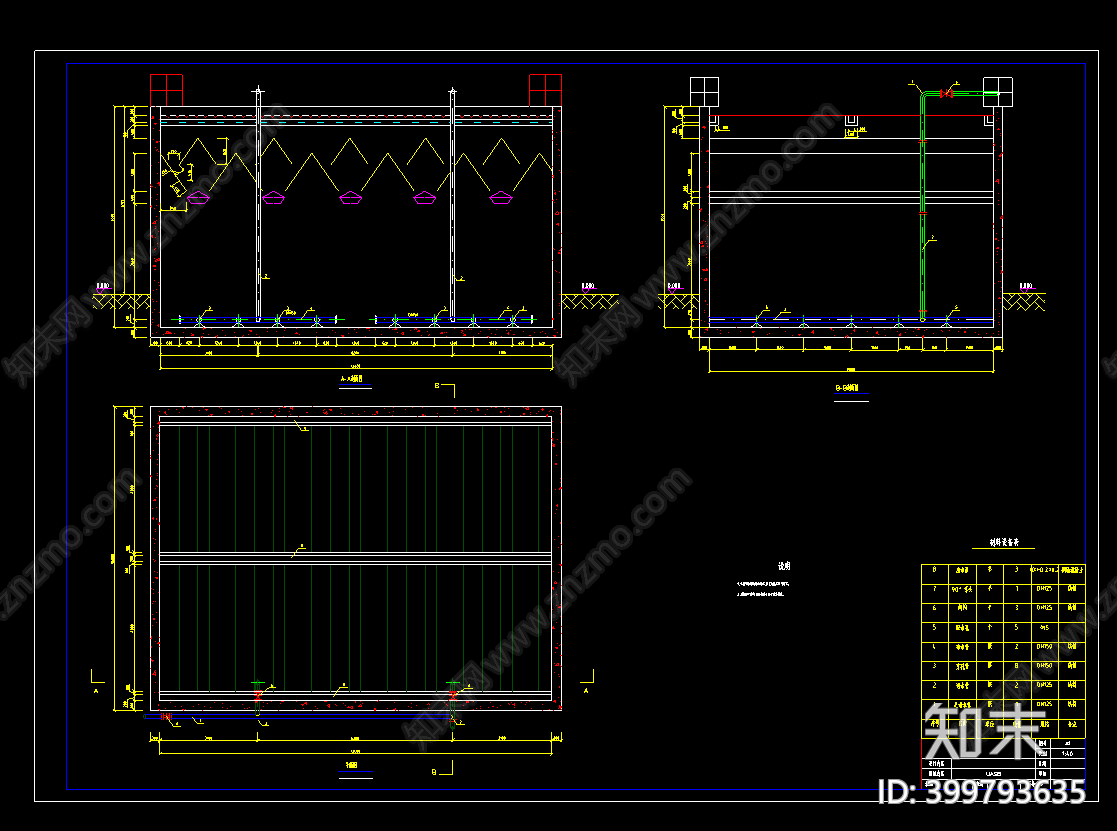Click the leftmost magenta pentagon collector
Image resolution: width=1117 pixels, height=831 pixels.
[x=198, y=198]
